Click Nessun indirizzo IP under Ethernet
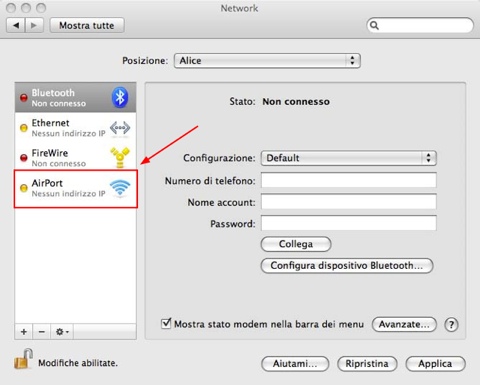Viewport: 480px width, 385px height. coord(69,134)
